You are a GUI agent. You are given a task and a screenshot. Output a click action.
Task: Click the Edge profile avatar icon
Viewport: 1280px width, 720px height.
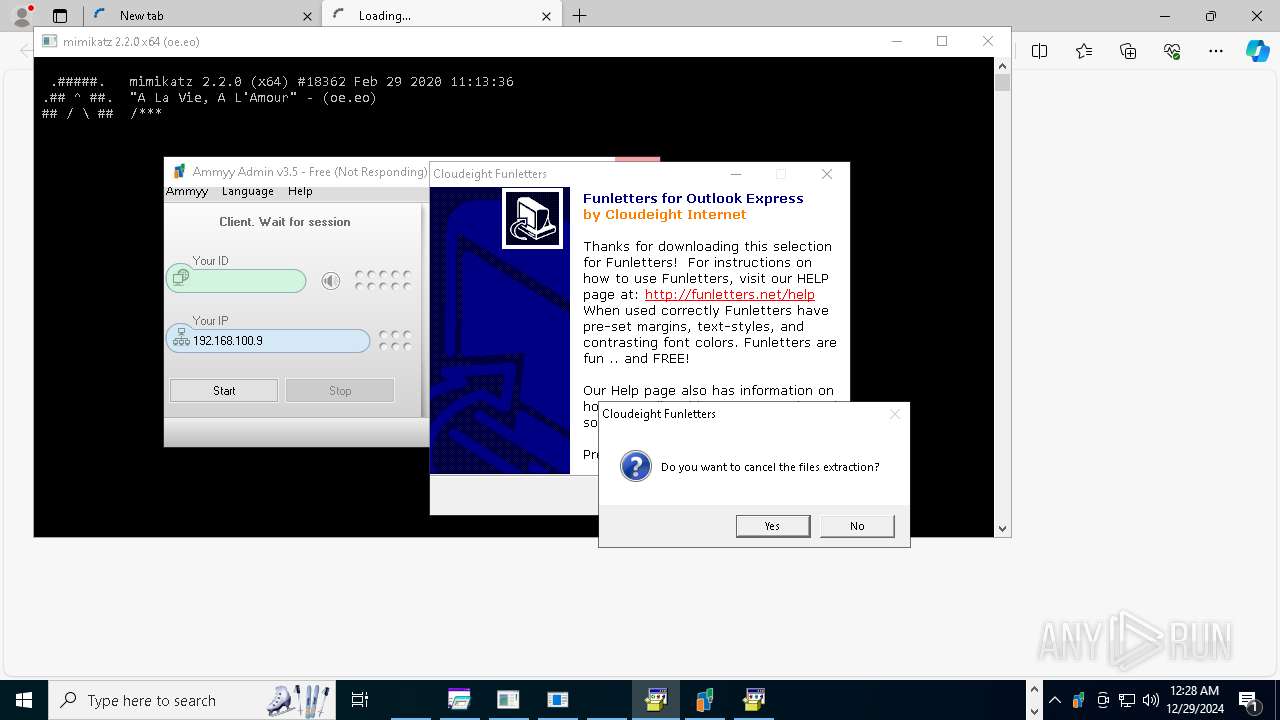pyautogui.click(x=22, y=16)
